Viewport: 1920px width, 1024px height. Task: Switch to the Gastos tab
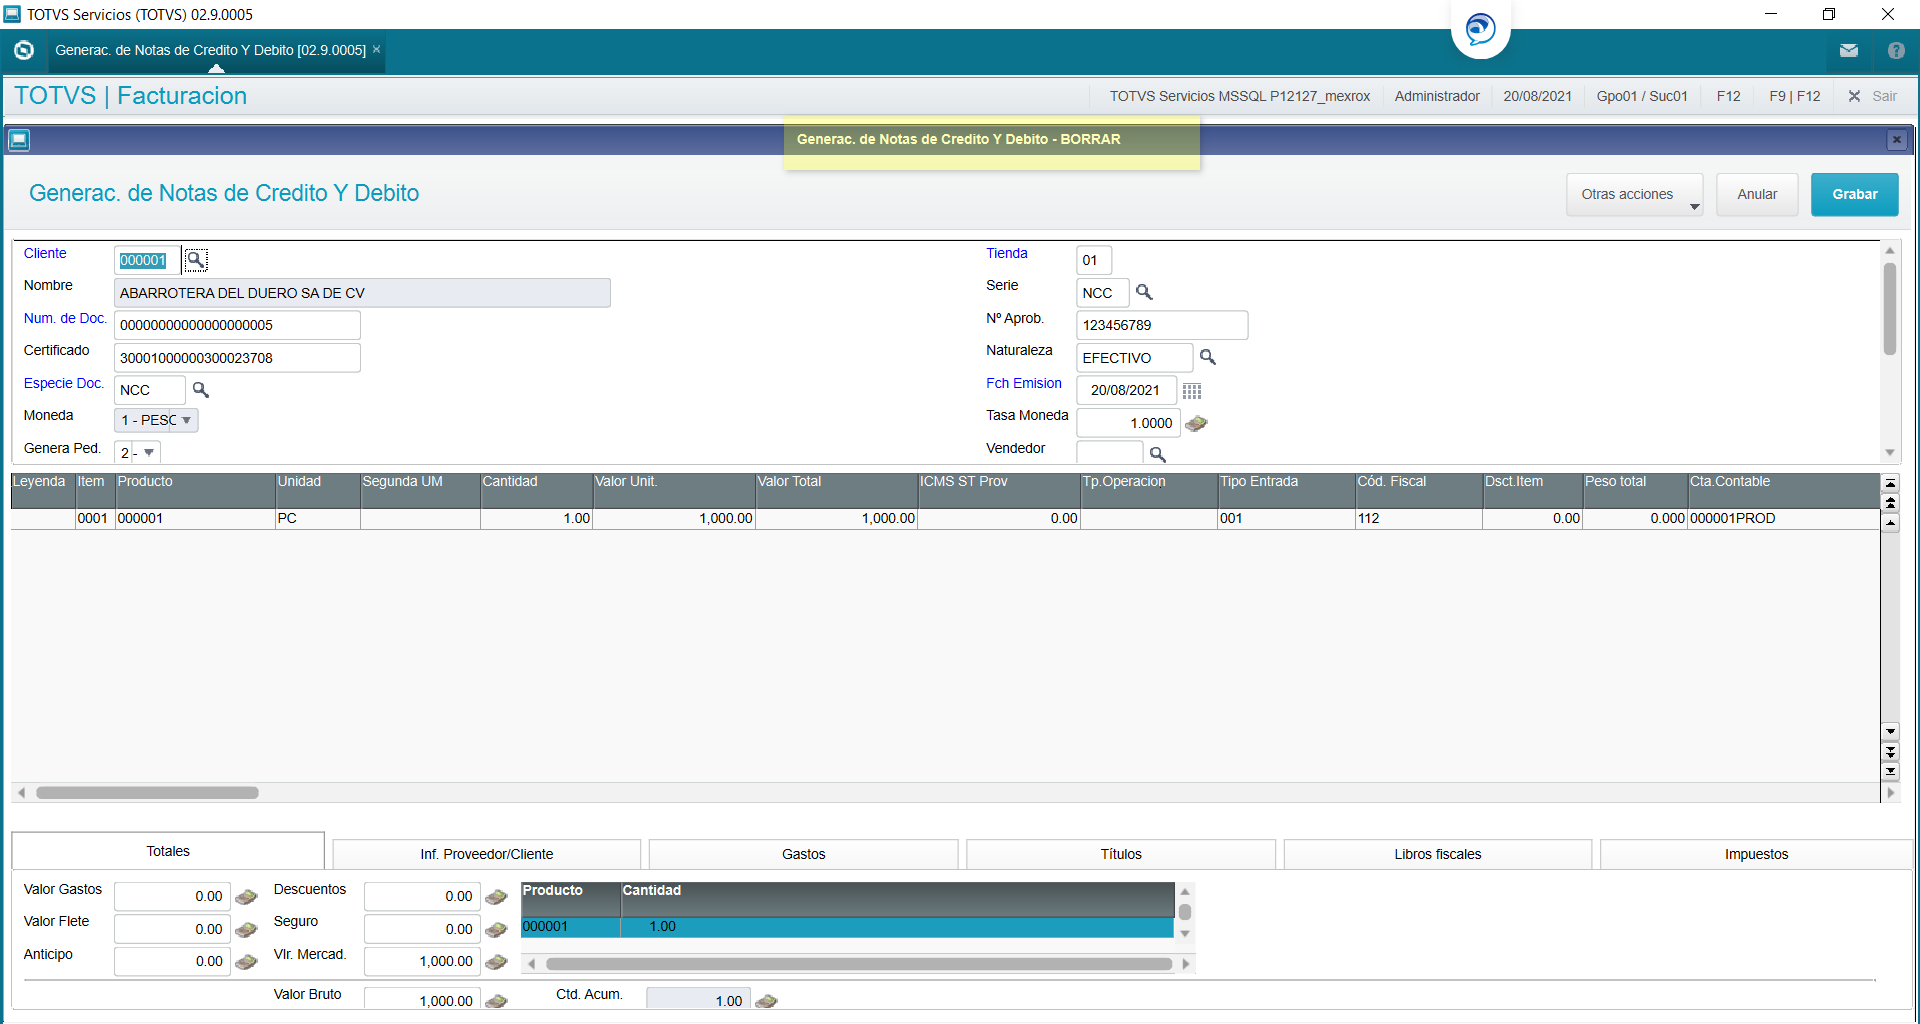(x=803, y=854)
